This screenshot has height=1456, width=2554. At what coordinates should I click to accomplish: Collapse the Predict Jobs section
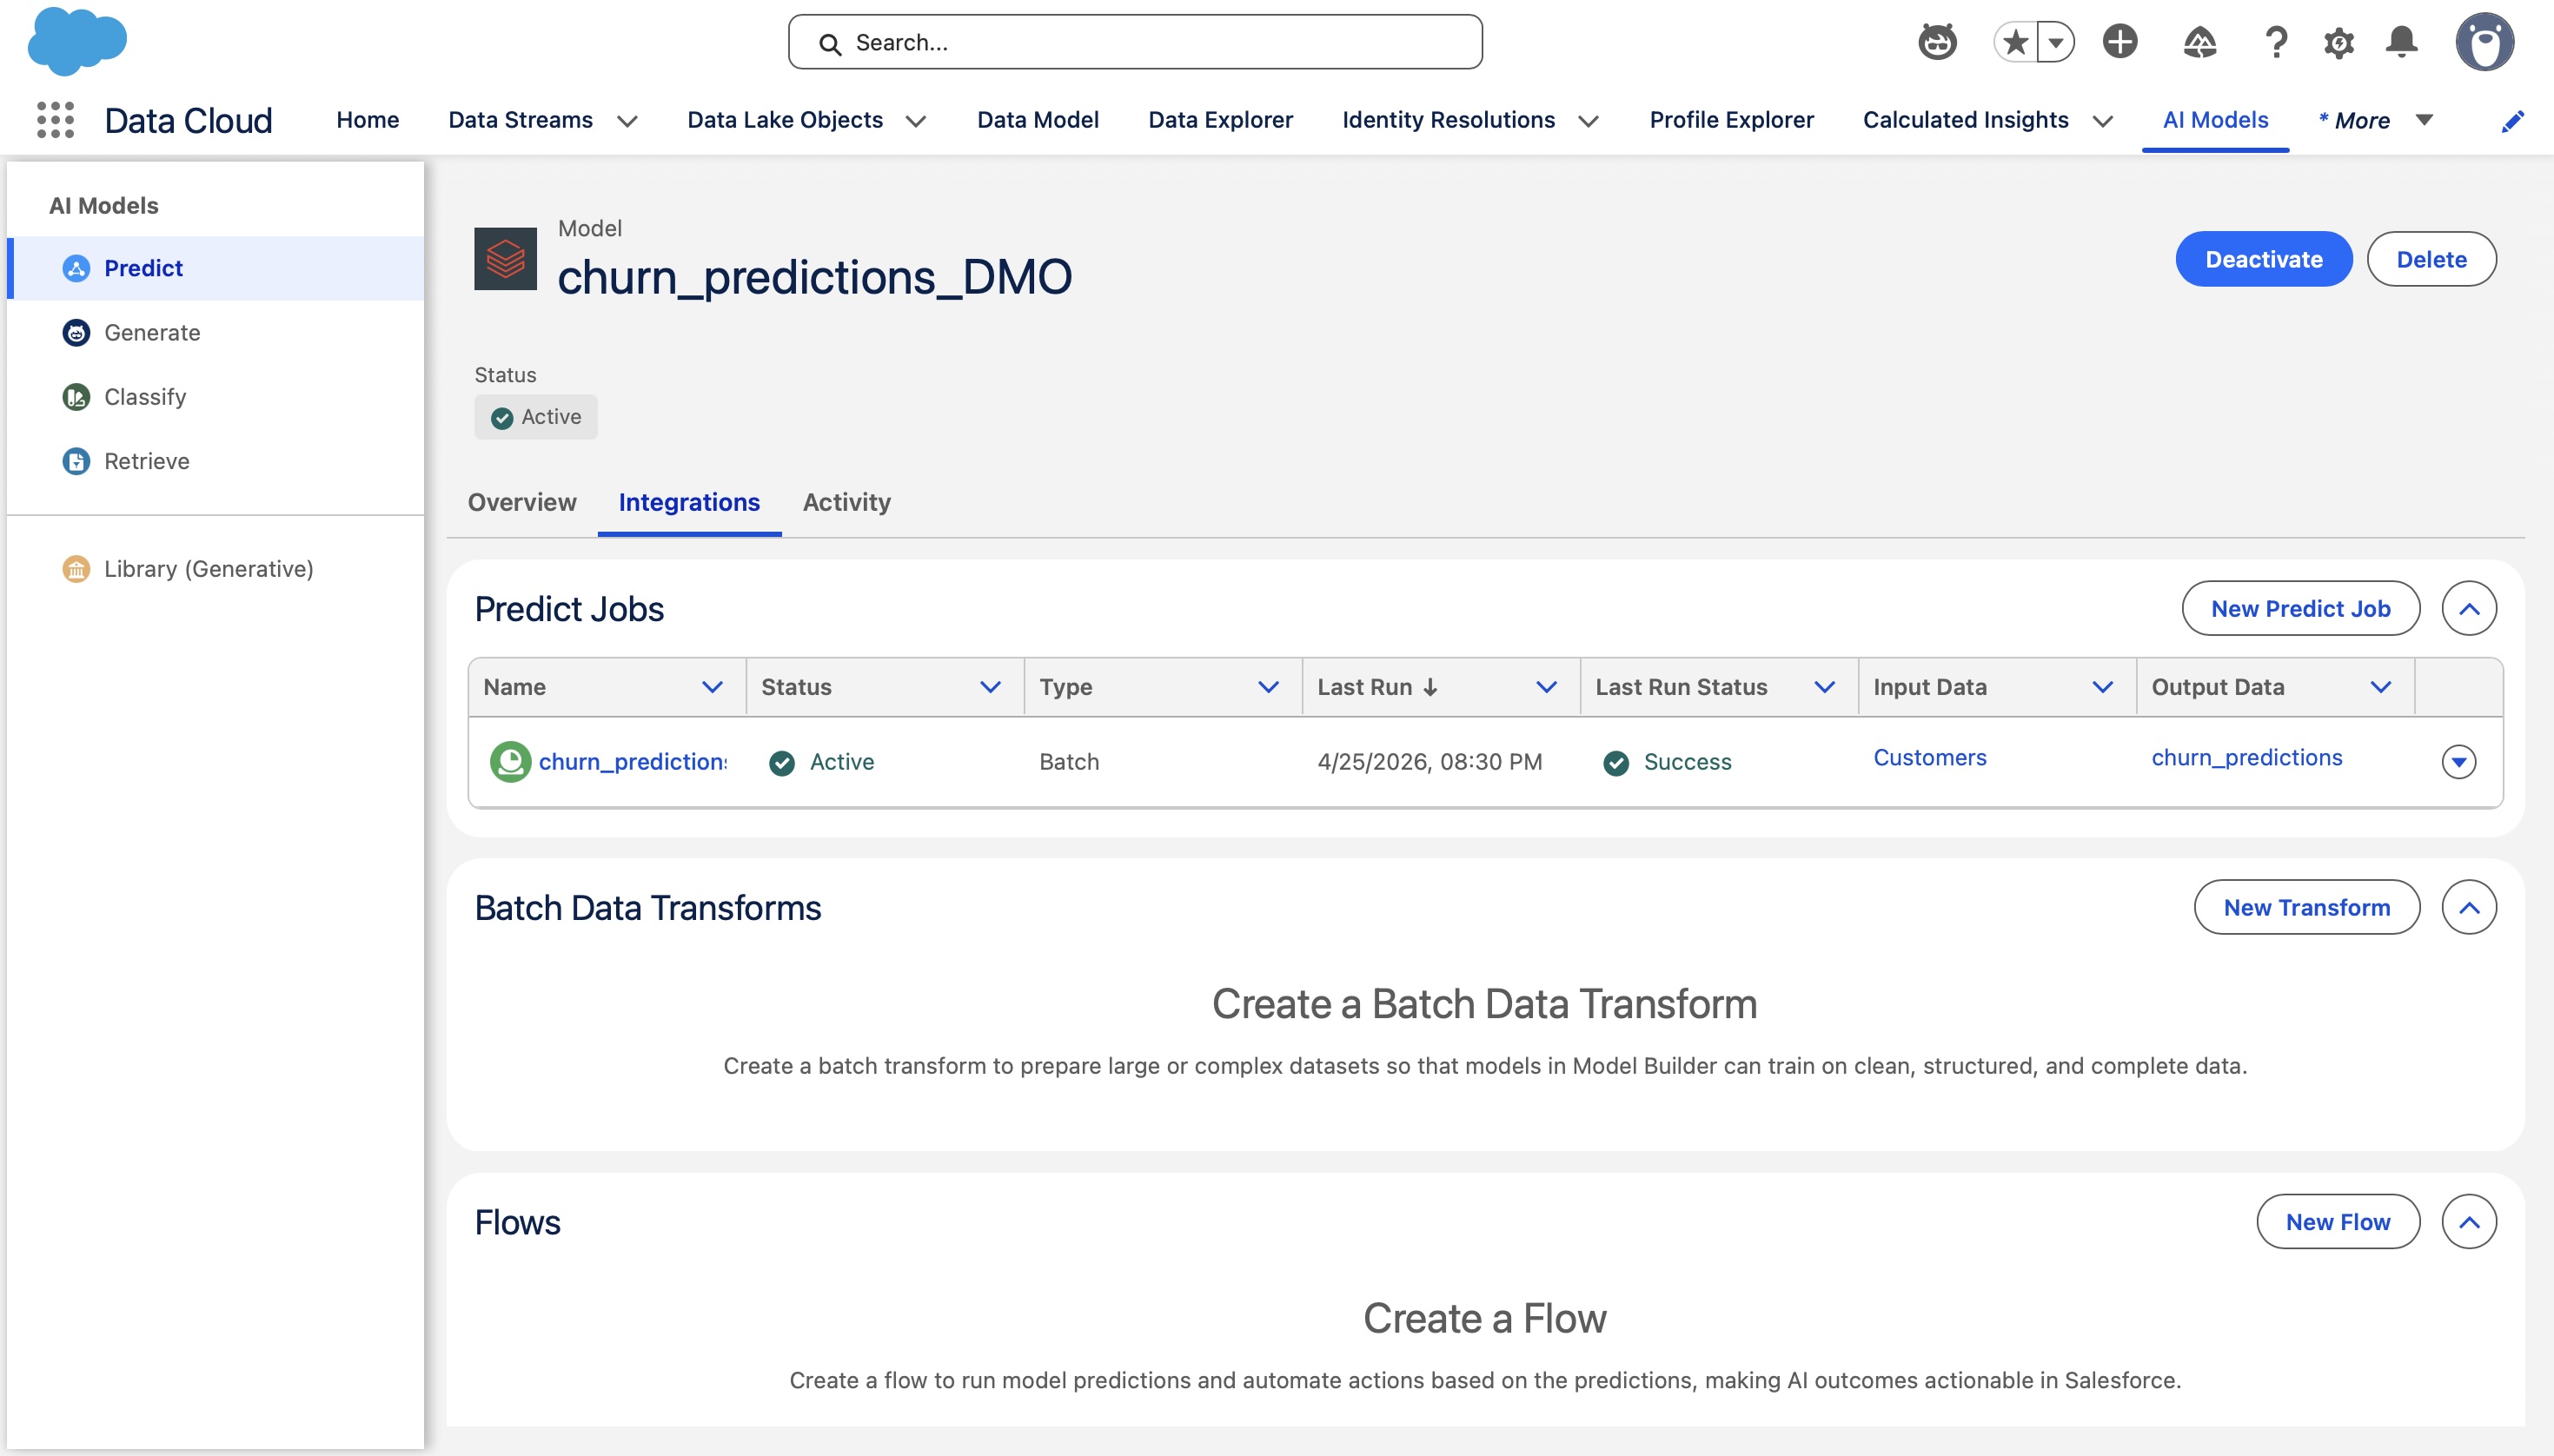(x=2469, y=609)
